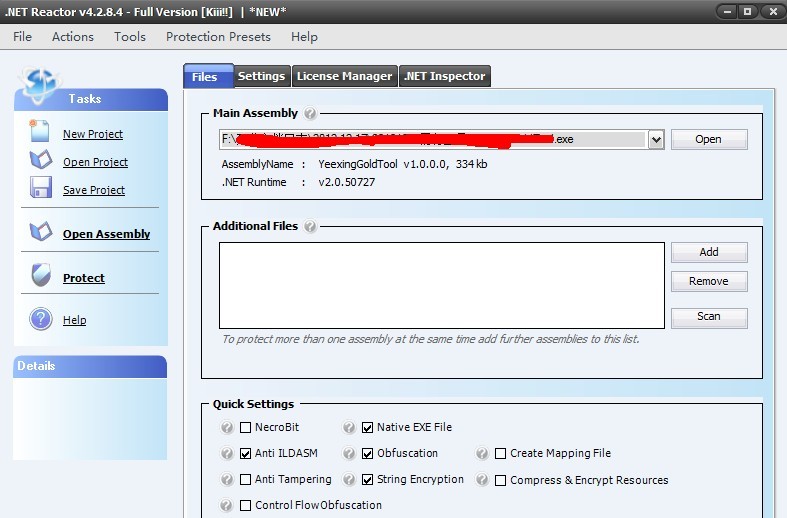This screenshot has width=787, height=518.
Task: Click the Protect shield icon
Action: coord(41,275)
